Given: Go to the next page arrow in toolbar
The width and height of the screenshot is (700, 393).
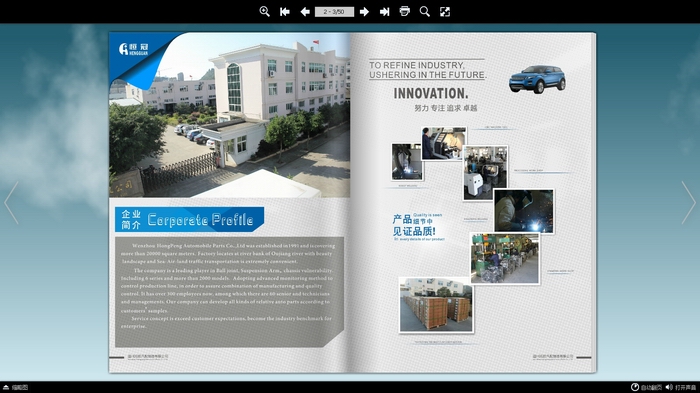Looking at the screenshot, I should click(364, 12).
